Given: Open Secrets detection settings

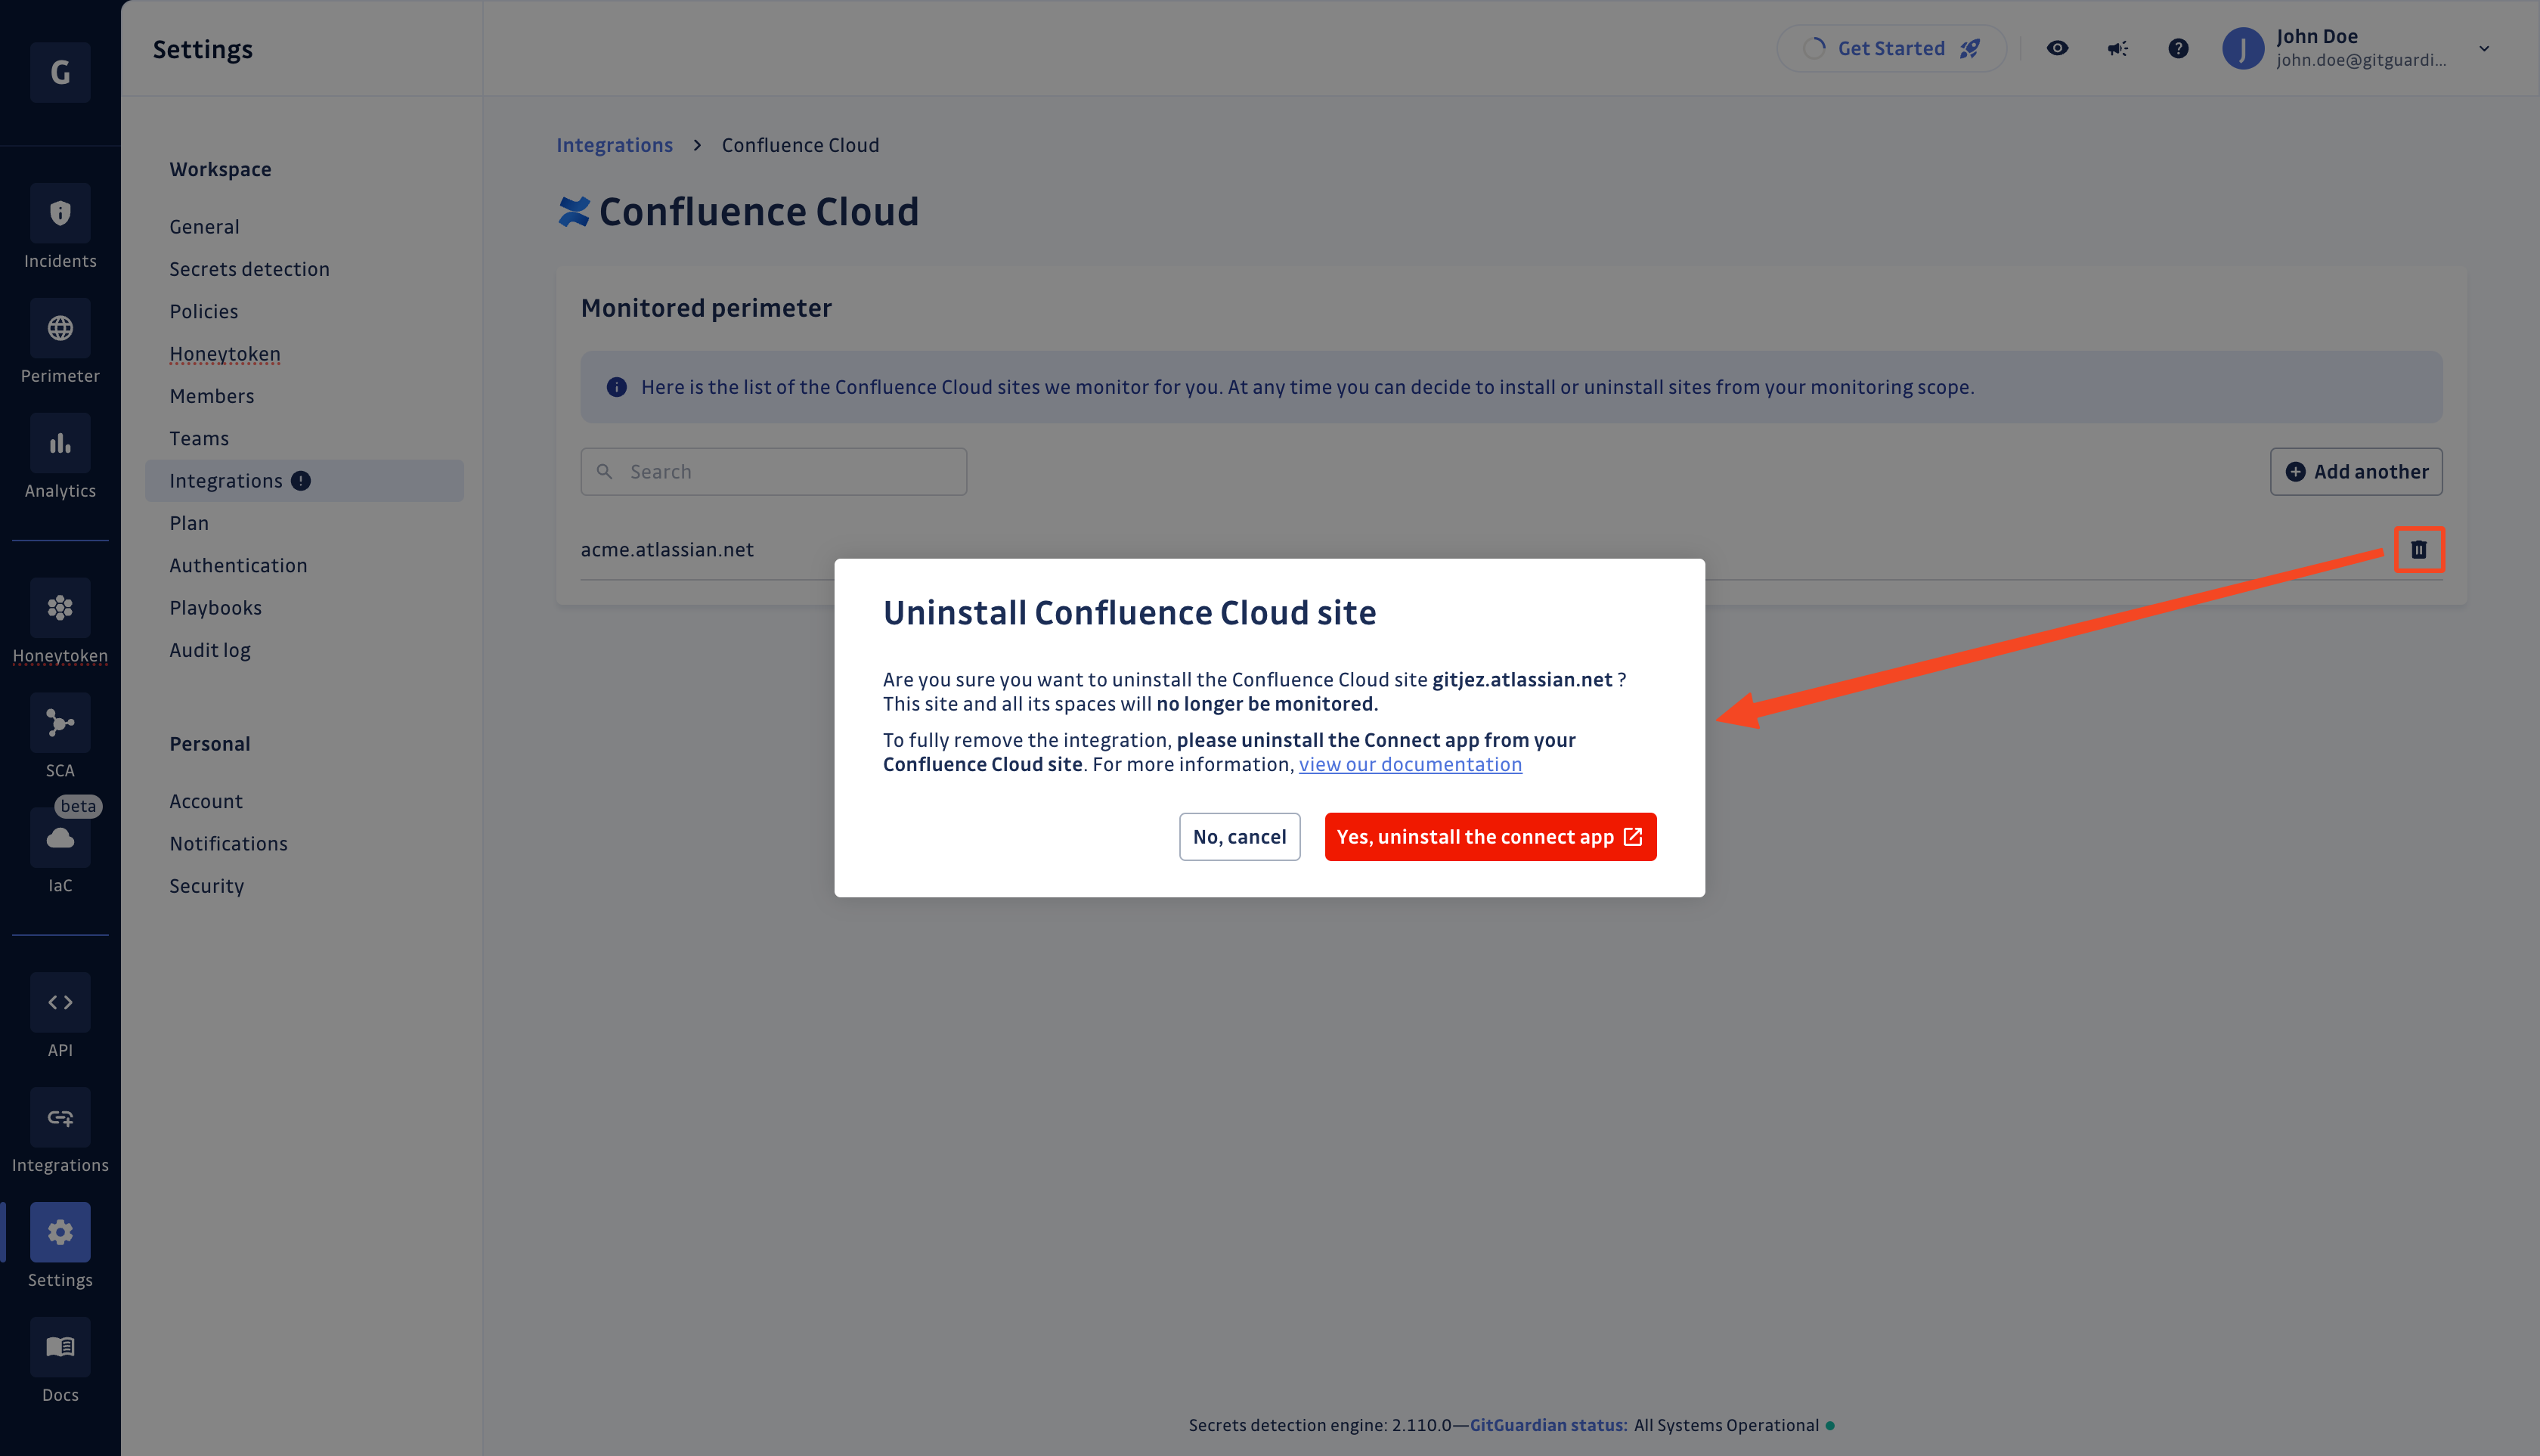Looking at the screenshot, I should (249, 269).
